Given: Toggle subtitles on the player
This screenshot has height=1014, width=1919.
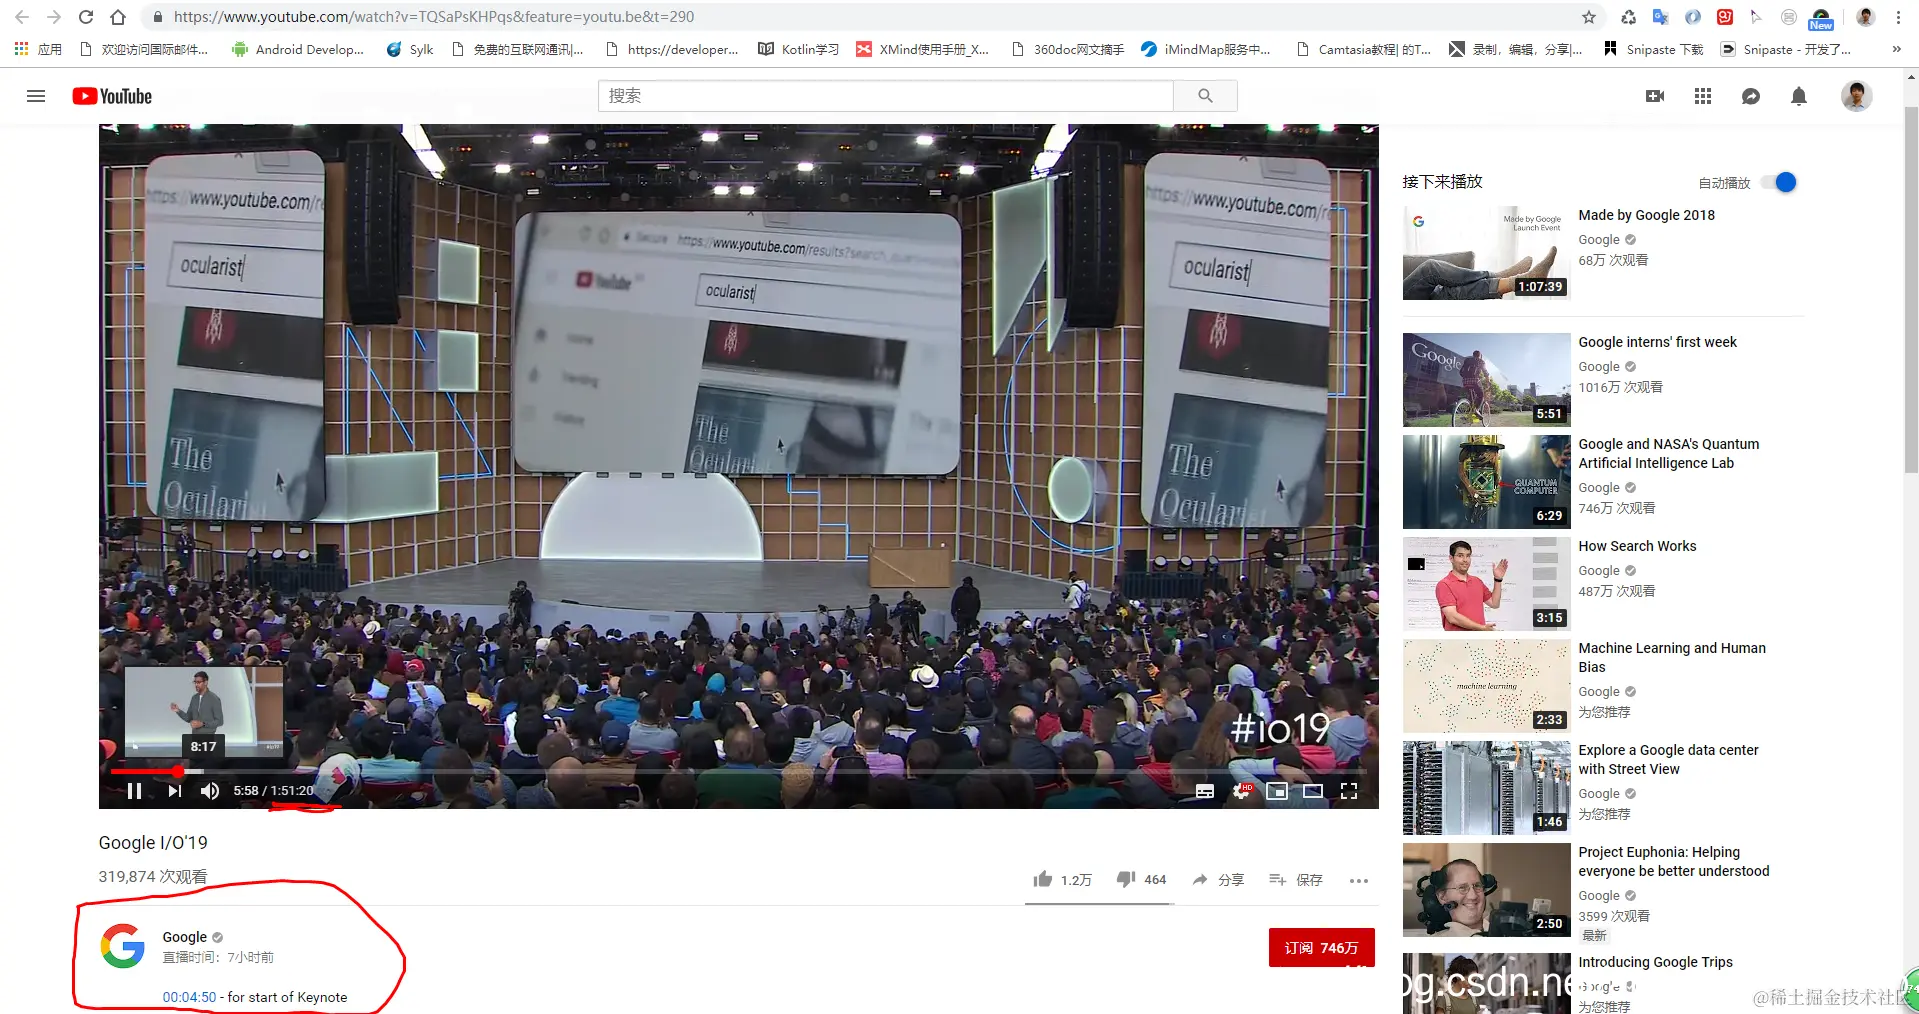Looking at the screenshot, I should point(1205,791).
